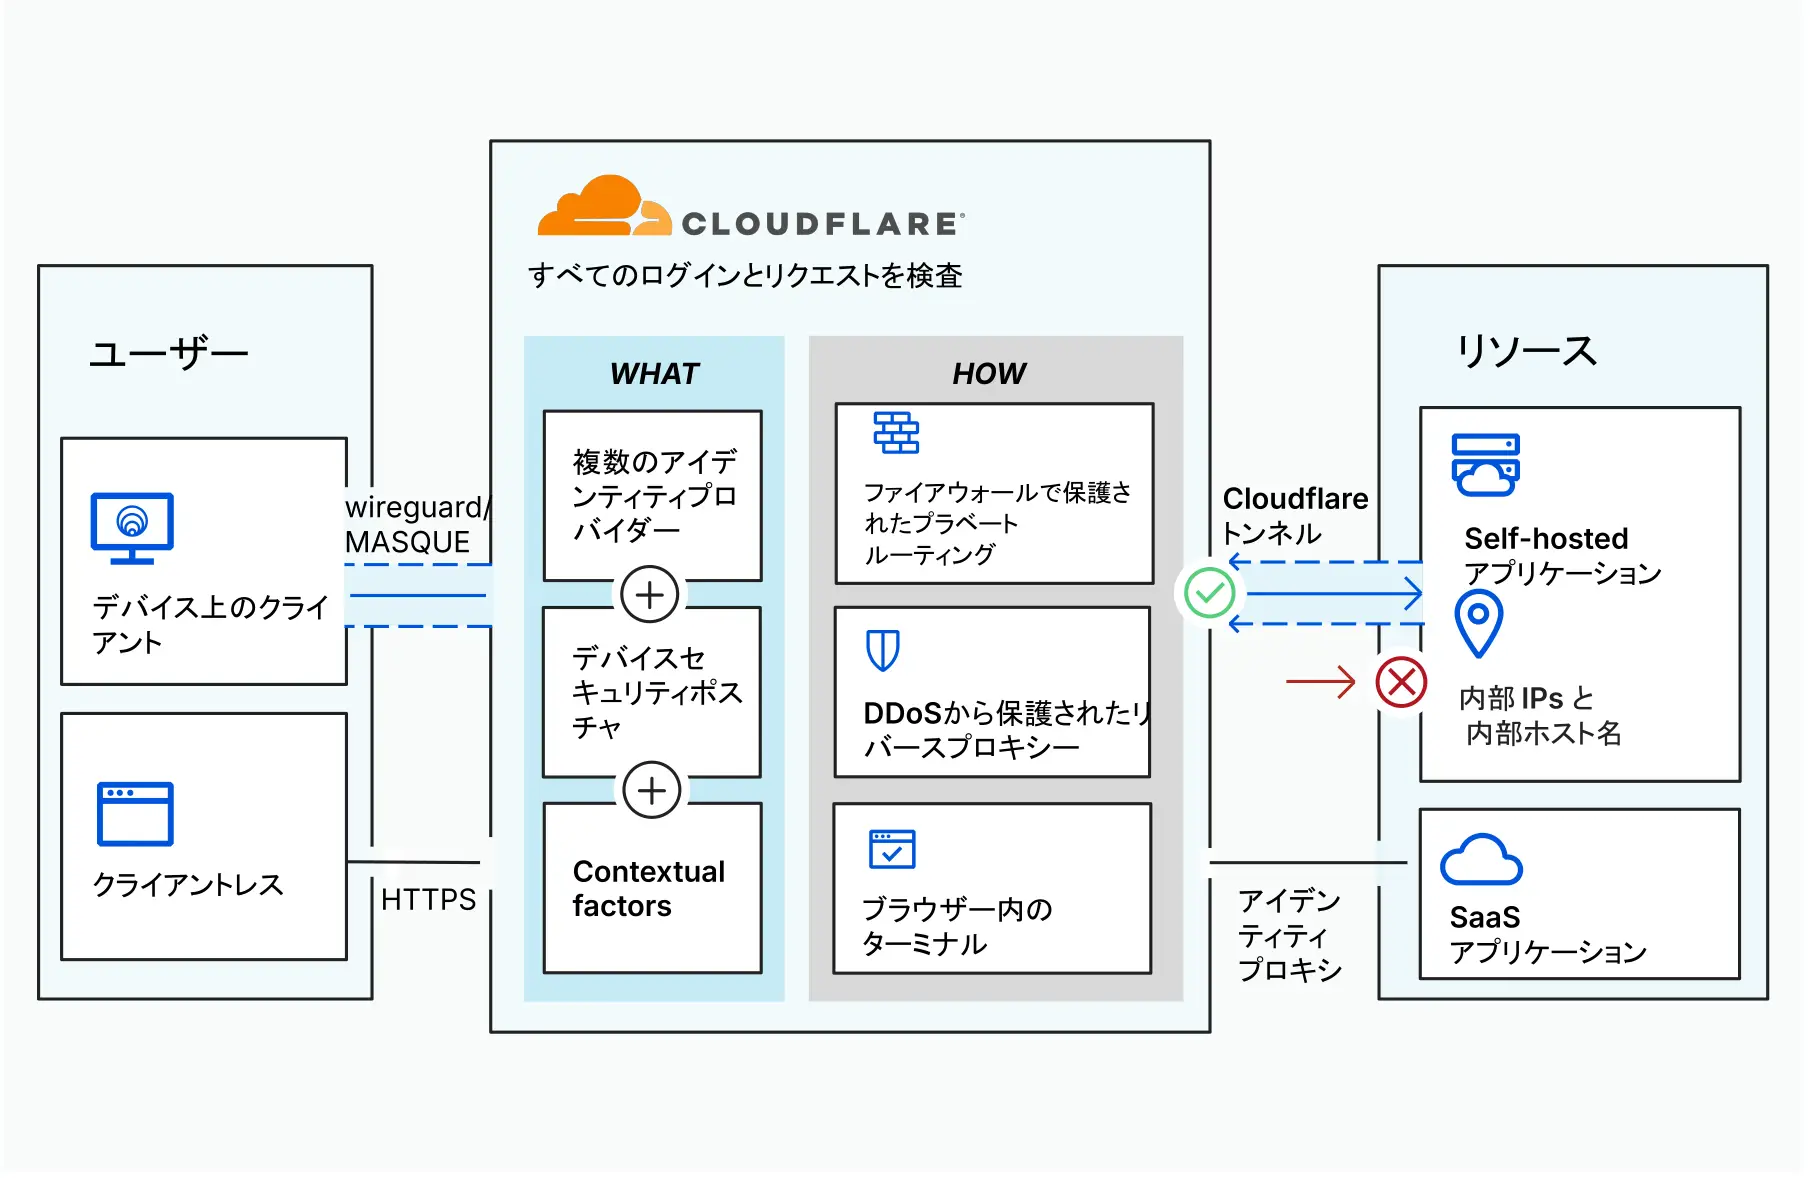Click the Cloudflare トンネル label
This screenshot has height=1178, width=1810.
click(1294, 515)
